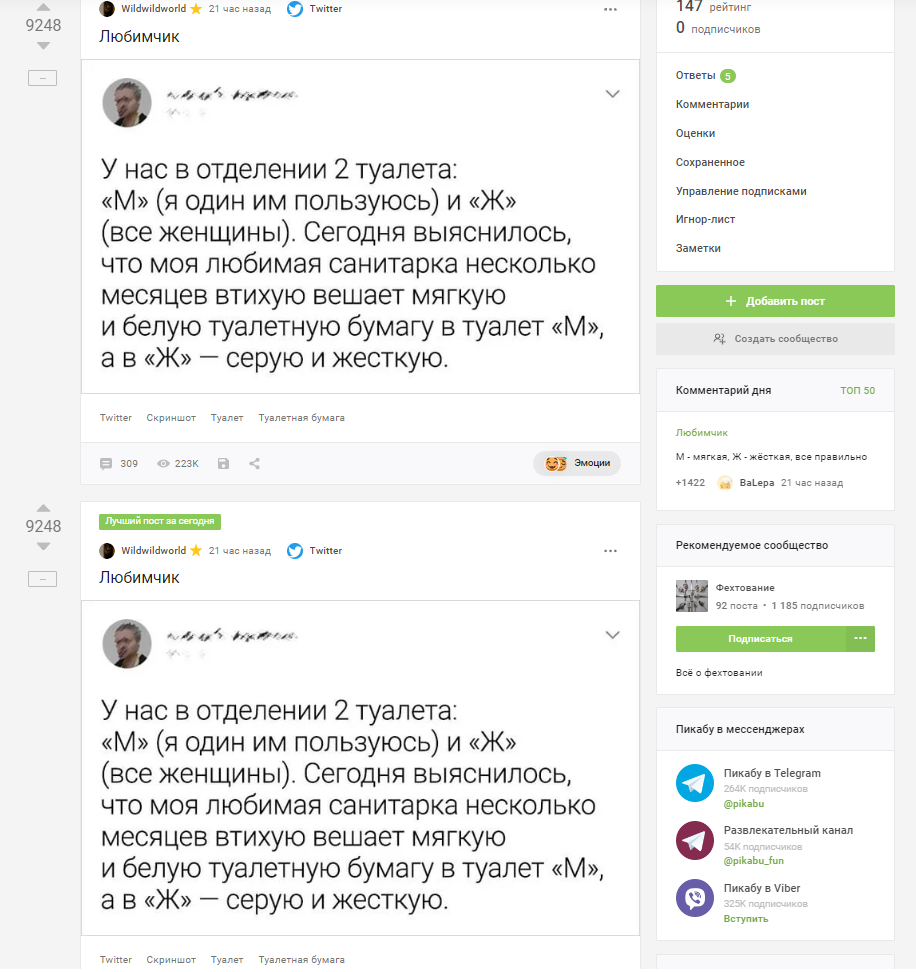Share the first post via share icon

[x=255, y=464]
